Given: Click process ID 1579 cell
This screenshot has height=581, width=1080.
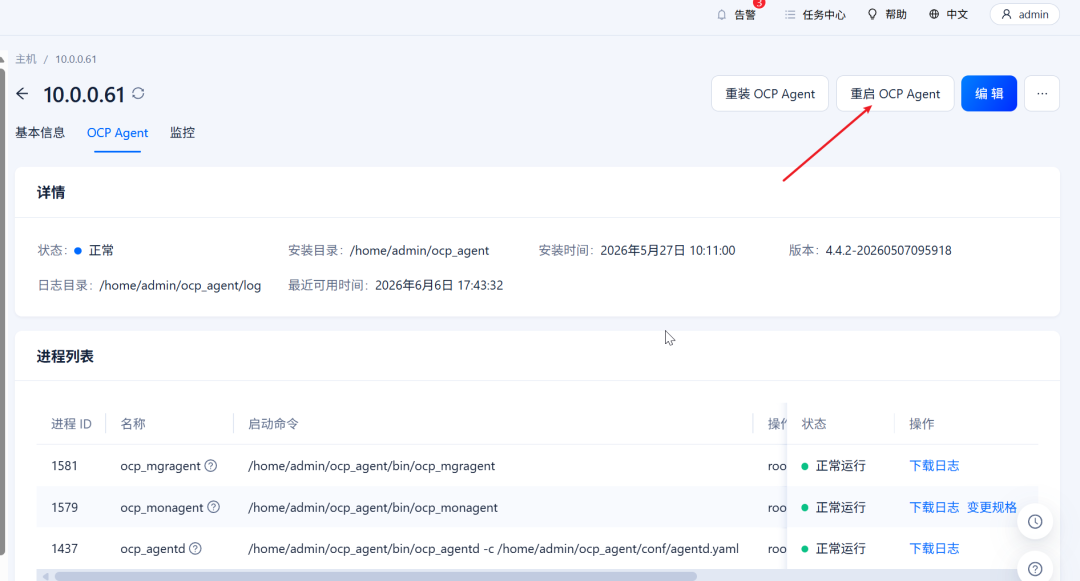Looking at the screenshot, I should [x=64, y=507].
